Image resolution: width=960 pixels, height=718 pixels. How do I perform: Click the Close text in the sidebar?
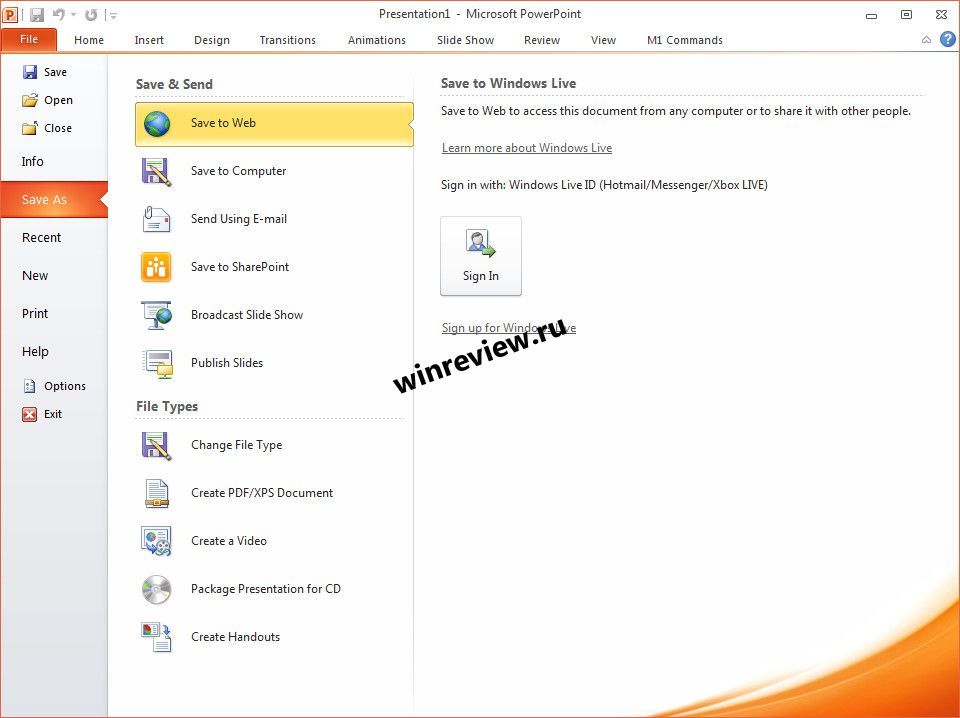tap(58, 128)
